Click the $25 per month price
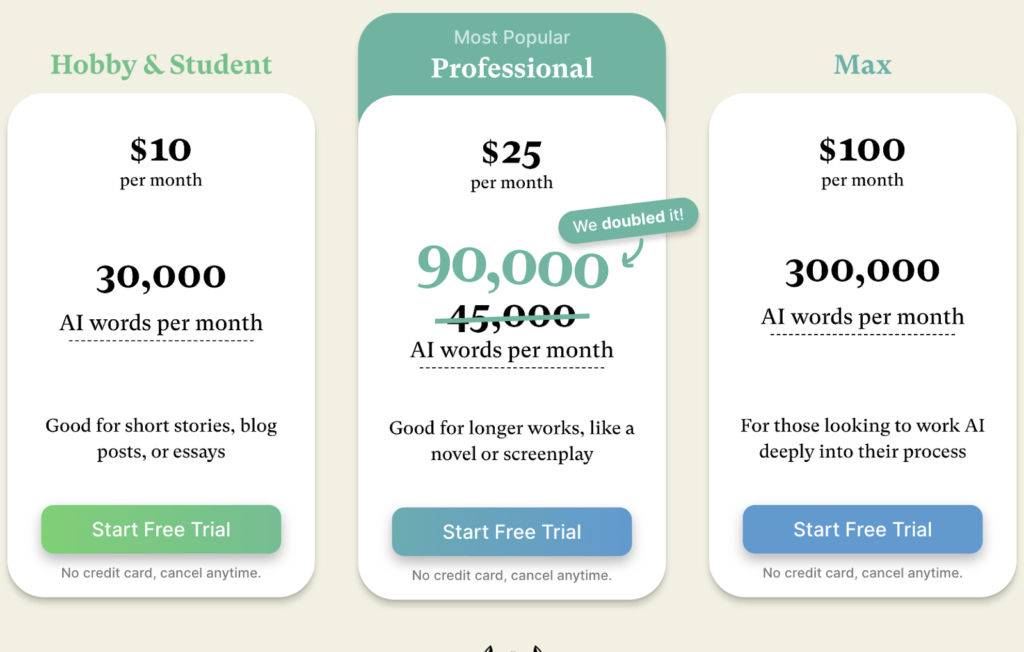Screen dimensions: 1024x652 (x=512, y=153)
